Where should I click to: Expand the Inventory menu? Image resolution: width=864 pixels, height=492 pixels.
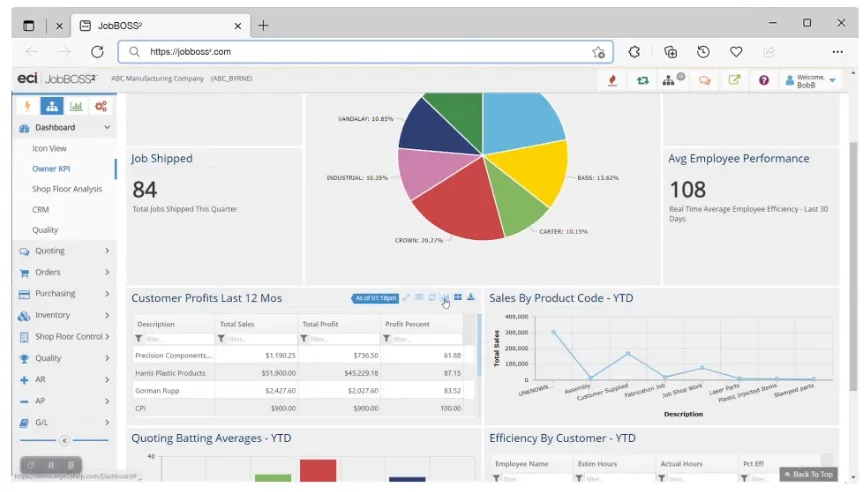pyautogui.click(x=65, y=315)
